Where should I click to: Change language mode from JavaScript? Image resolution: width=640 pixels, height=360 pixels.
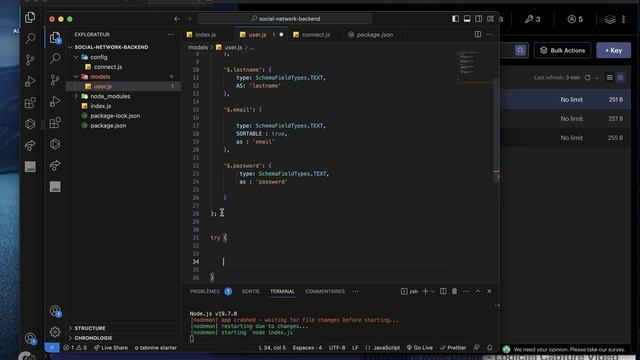click(x=387, y=348)
